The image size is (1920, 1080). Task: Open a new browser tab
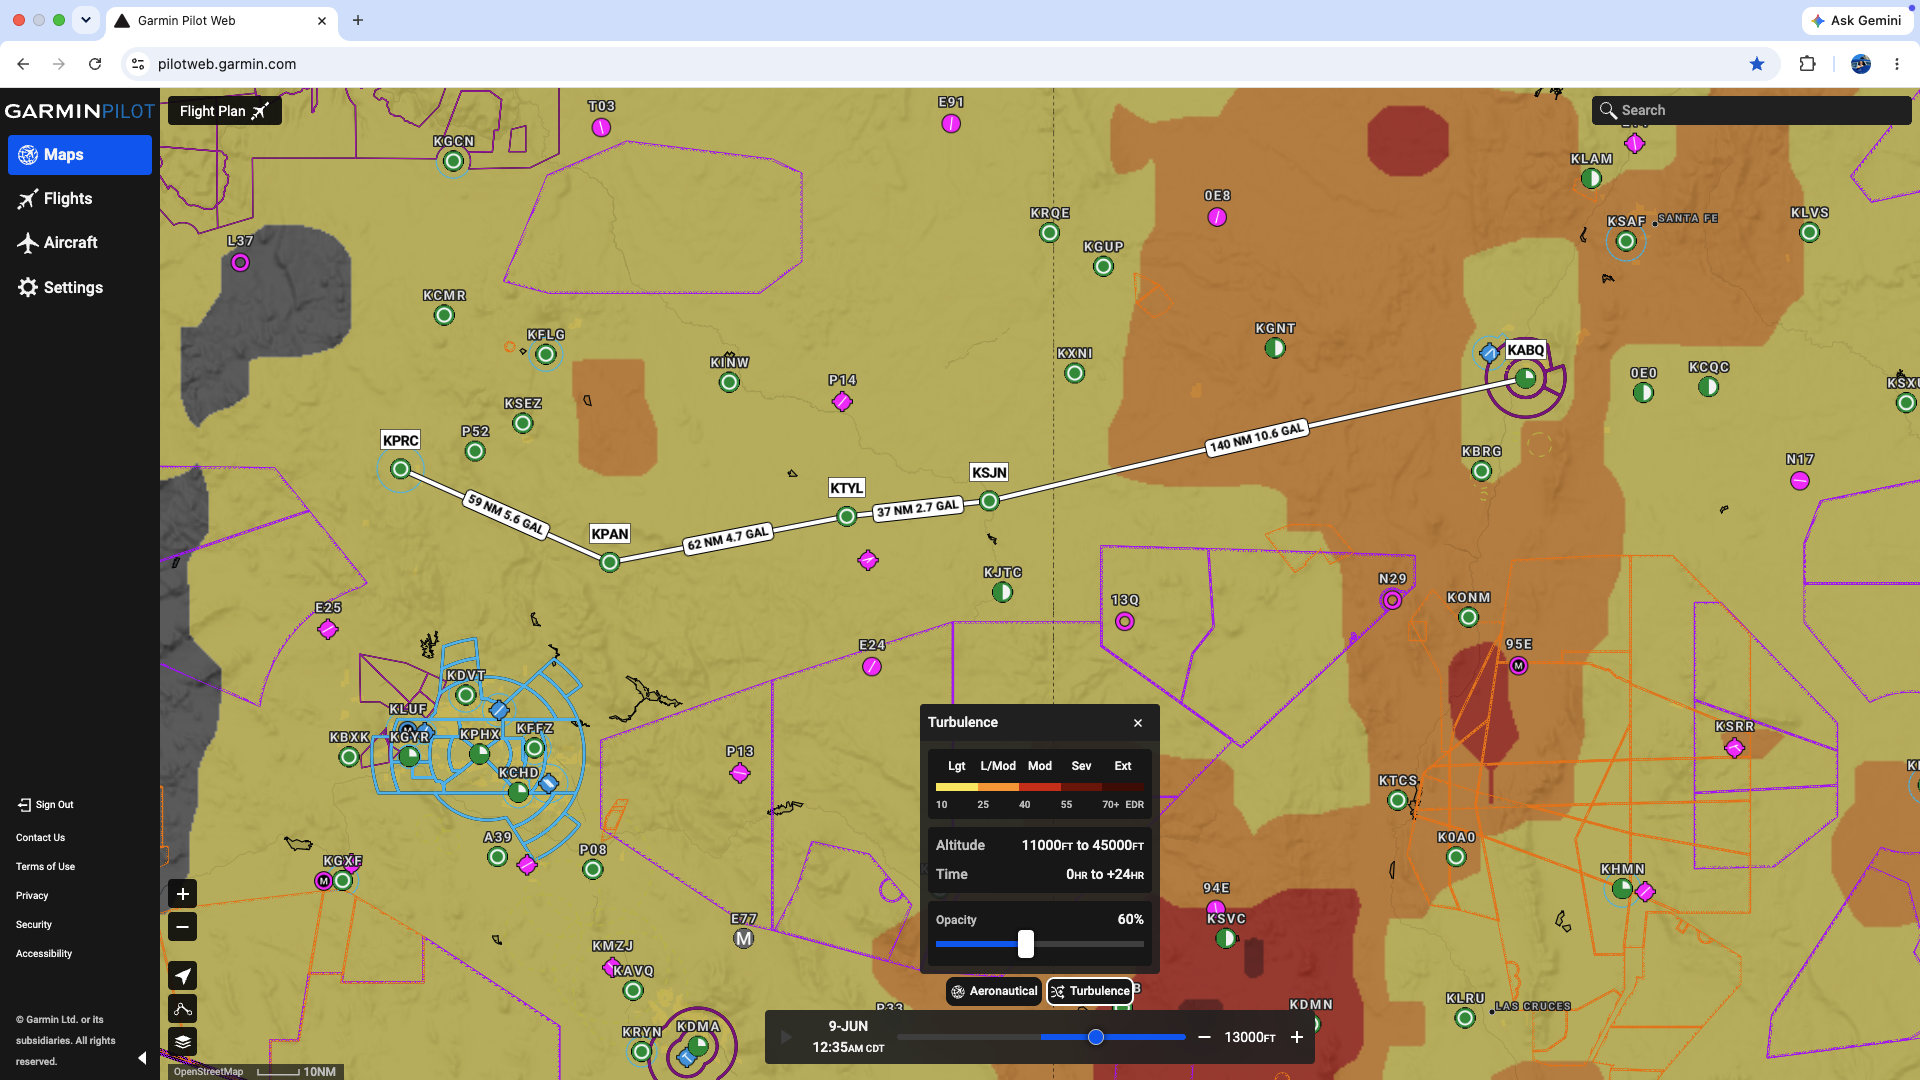coord(358,20)
